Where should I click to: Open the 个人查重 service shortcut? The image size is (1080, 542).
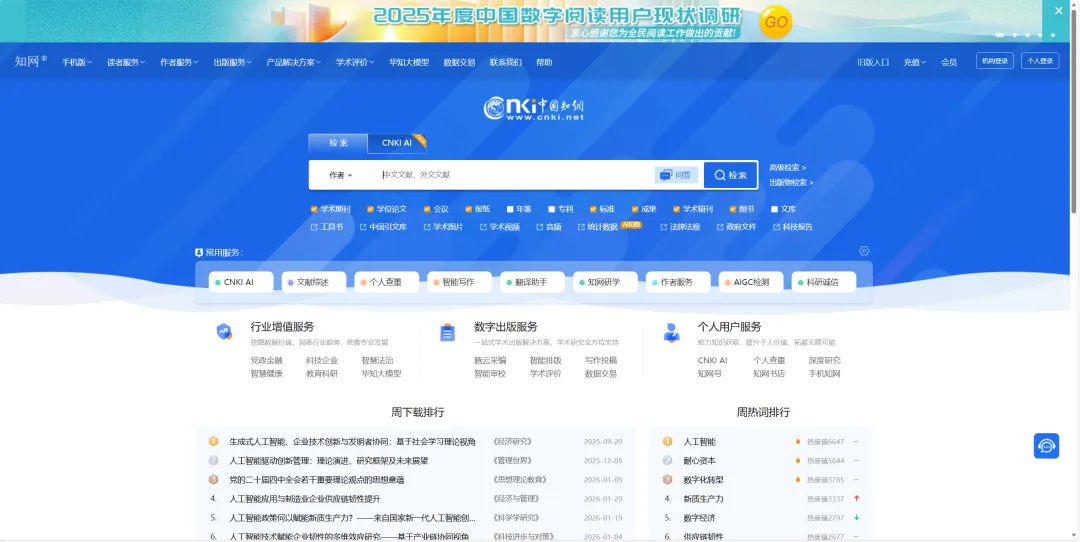(387, 282)
